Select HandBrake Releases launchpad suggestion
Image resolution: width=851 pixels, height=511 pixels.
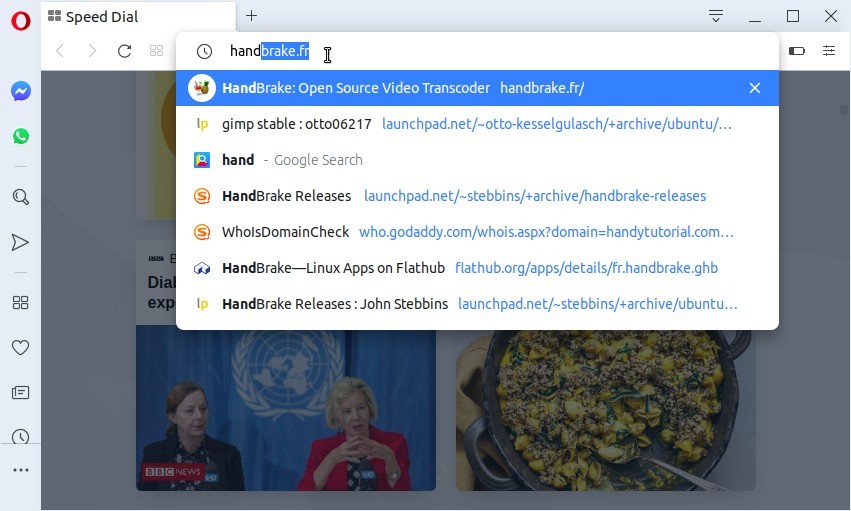tap(477, 196)
